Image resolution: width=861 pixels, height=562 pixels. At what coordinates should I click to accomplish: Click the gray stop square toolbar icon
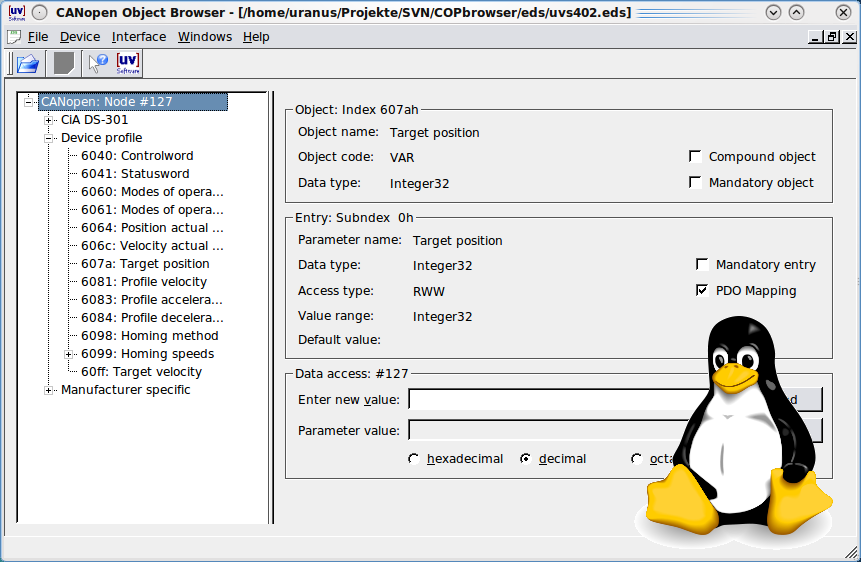coord(64,64)
